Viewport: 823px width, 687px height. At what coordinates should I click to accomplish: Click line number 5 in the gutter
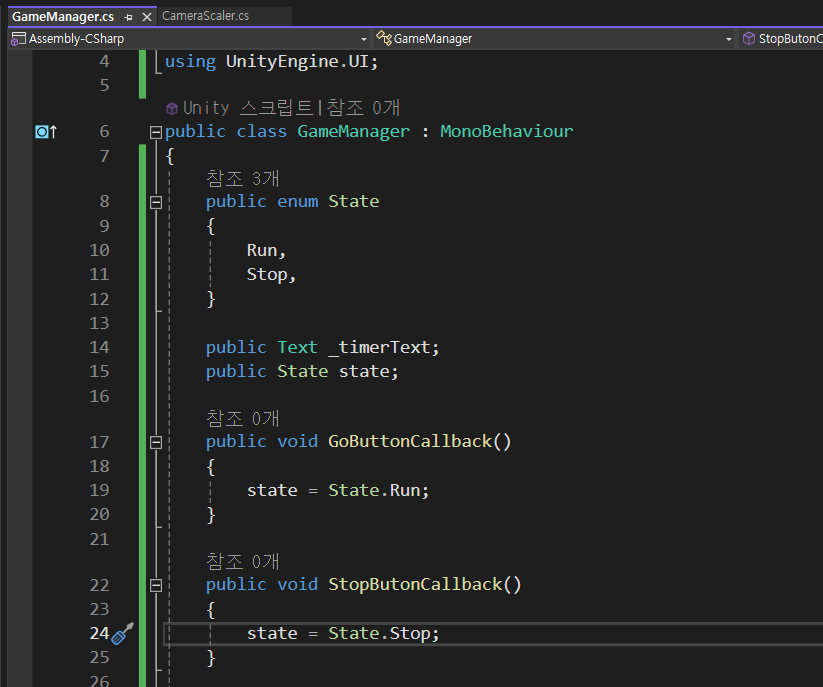click(104, 85)
